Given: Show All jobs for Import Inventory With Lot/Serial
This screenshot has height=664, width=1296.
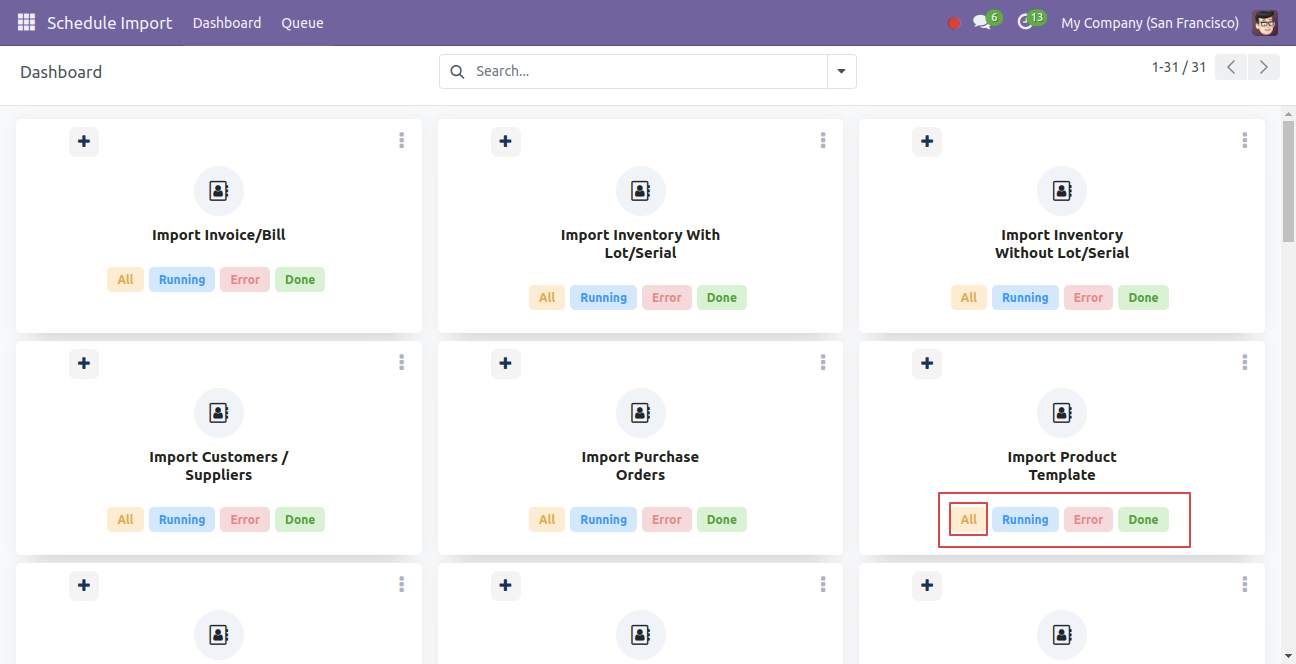Looking at the screenshot, I should 547,298.
